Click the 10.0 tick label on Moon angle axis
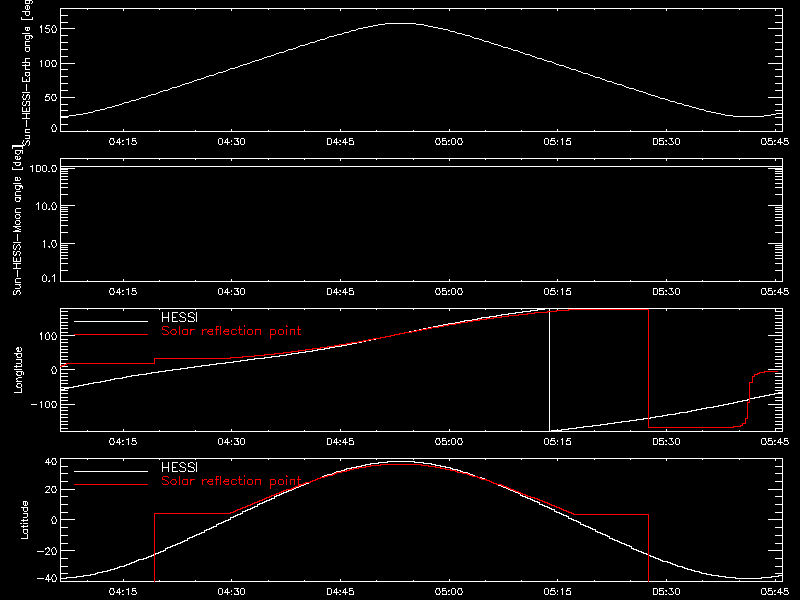The image size is (800, 600). [x=46, y=206]
